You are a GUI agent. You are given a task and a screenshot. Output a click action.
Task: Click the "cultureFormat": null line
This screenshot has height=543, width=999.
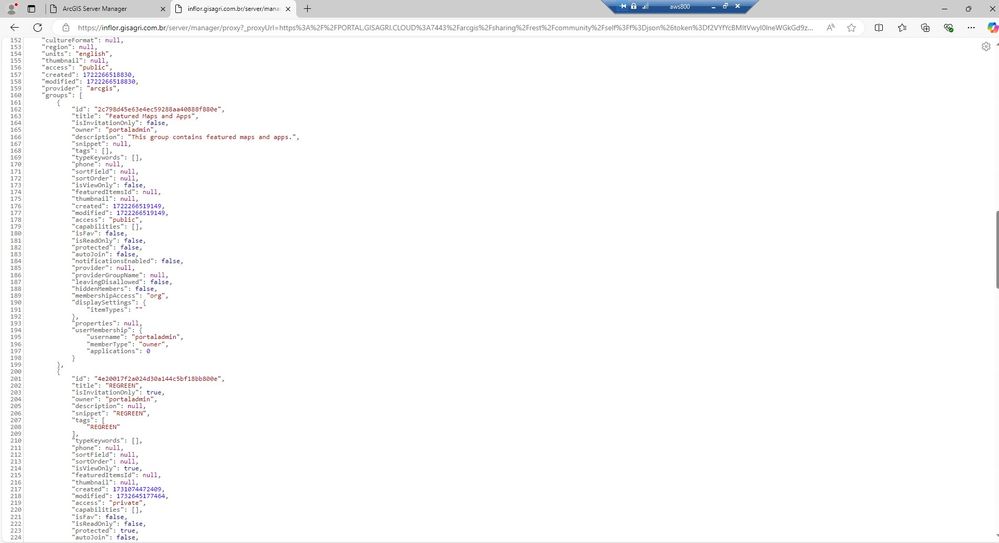click(x=83, y=40)
